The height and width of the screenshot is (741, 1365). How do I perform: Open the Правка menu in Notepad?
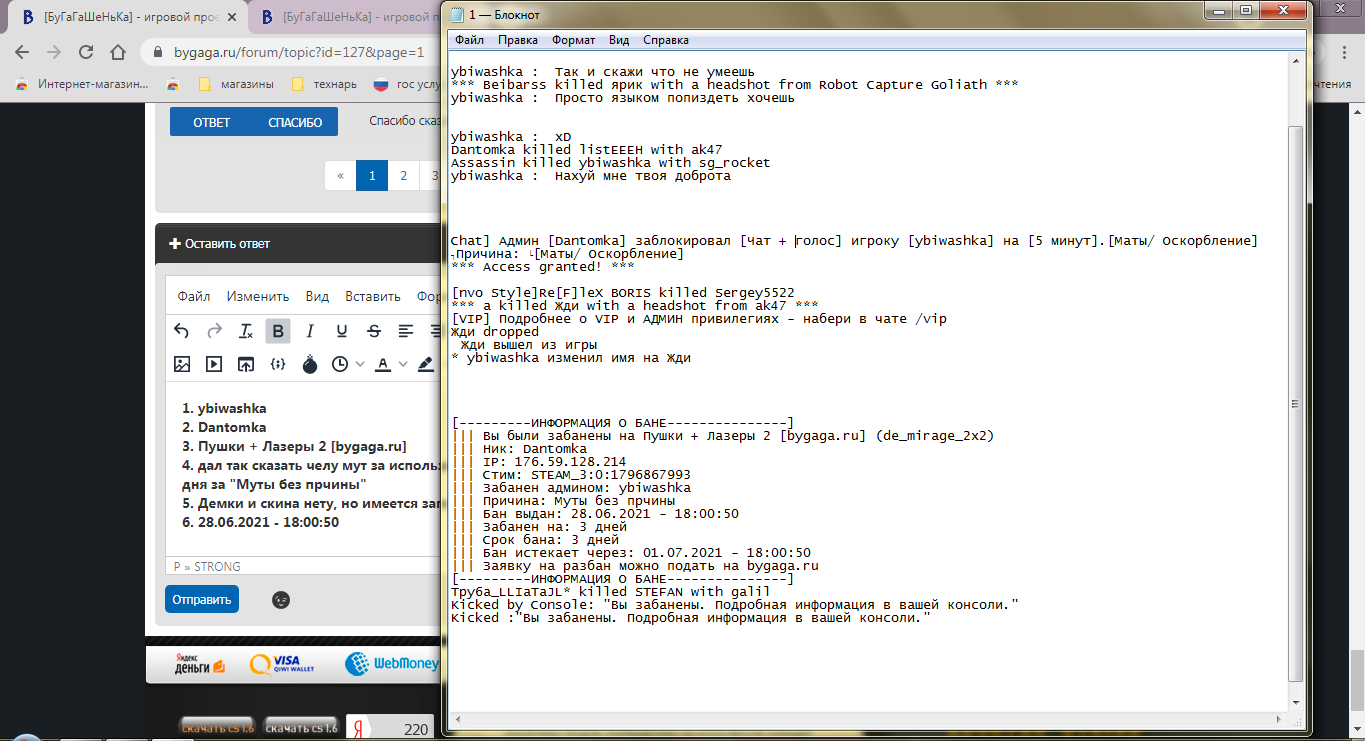click(x=517, y=40)
